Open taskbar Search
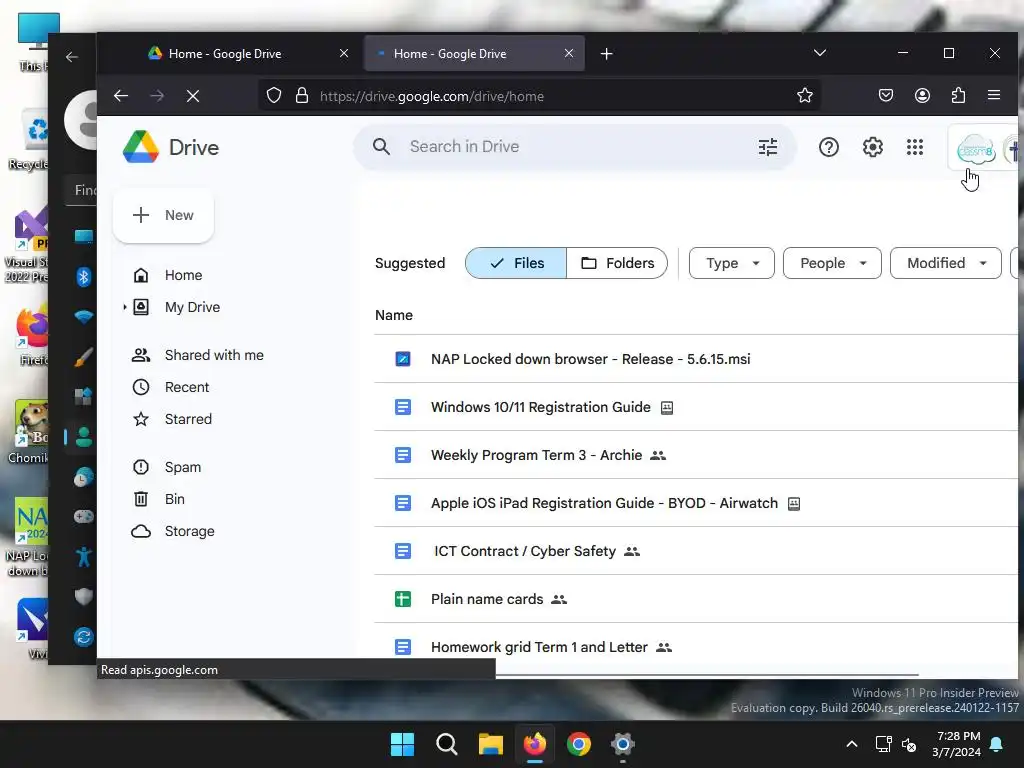Viewport: 1024px width, 768px height. pos(447,744)
